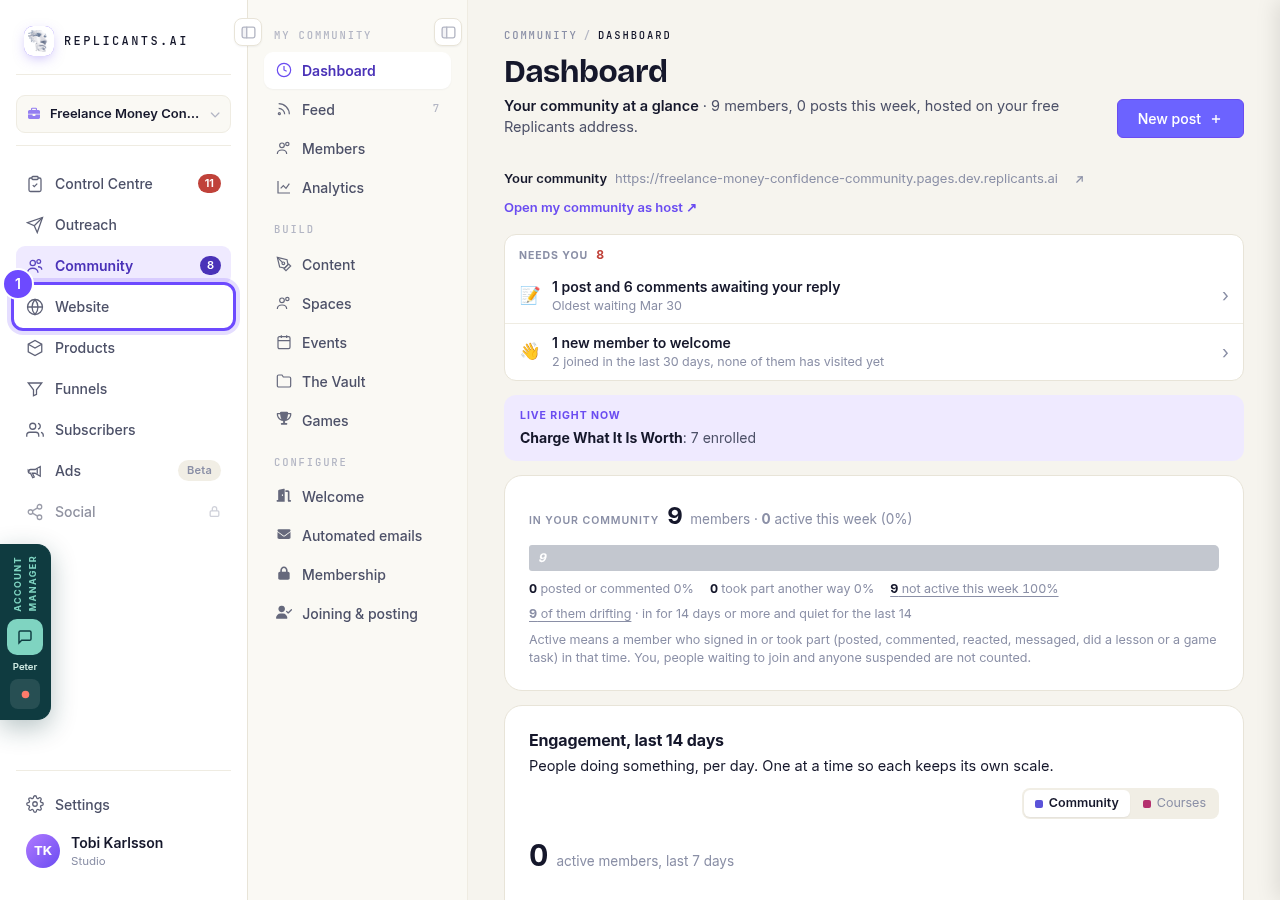Click the New post button
Viewport: 1280px width, 900px height.
[x=1180, y=118]
